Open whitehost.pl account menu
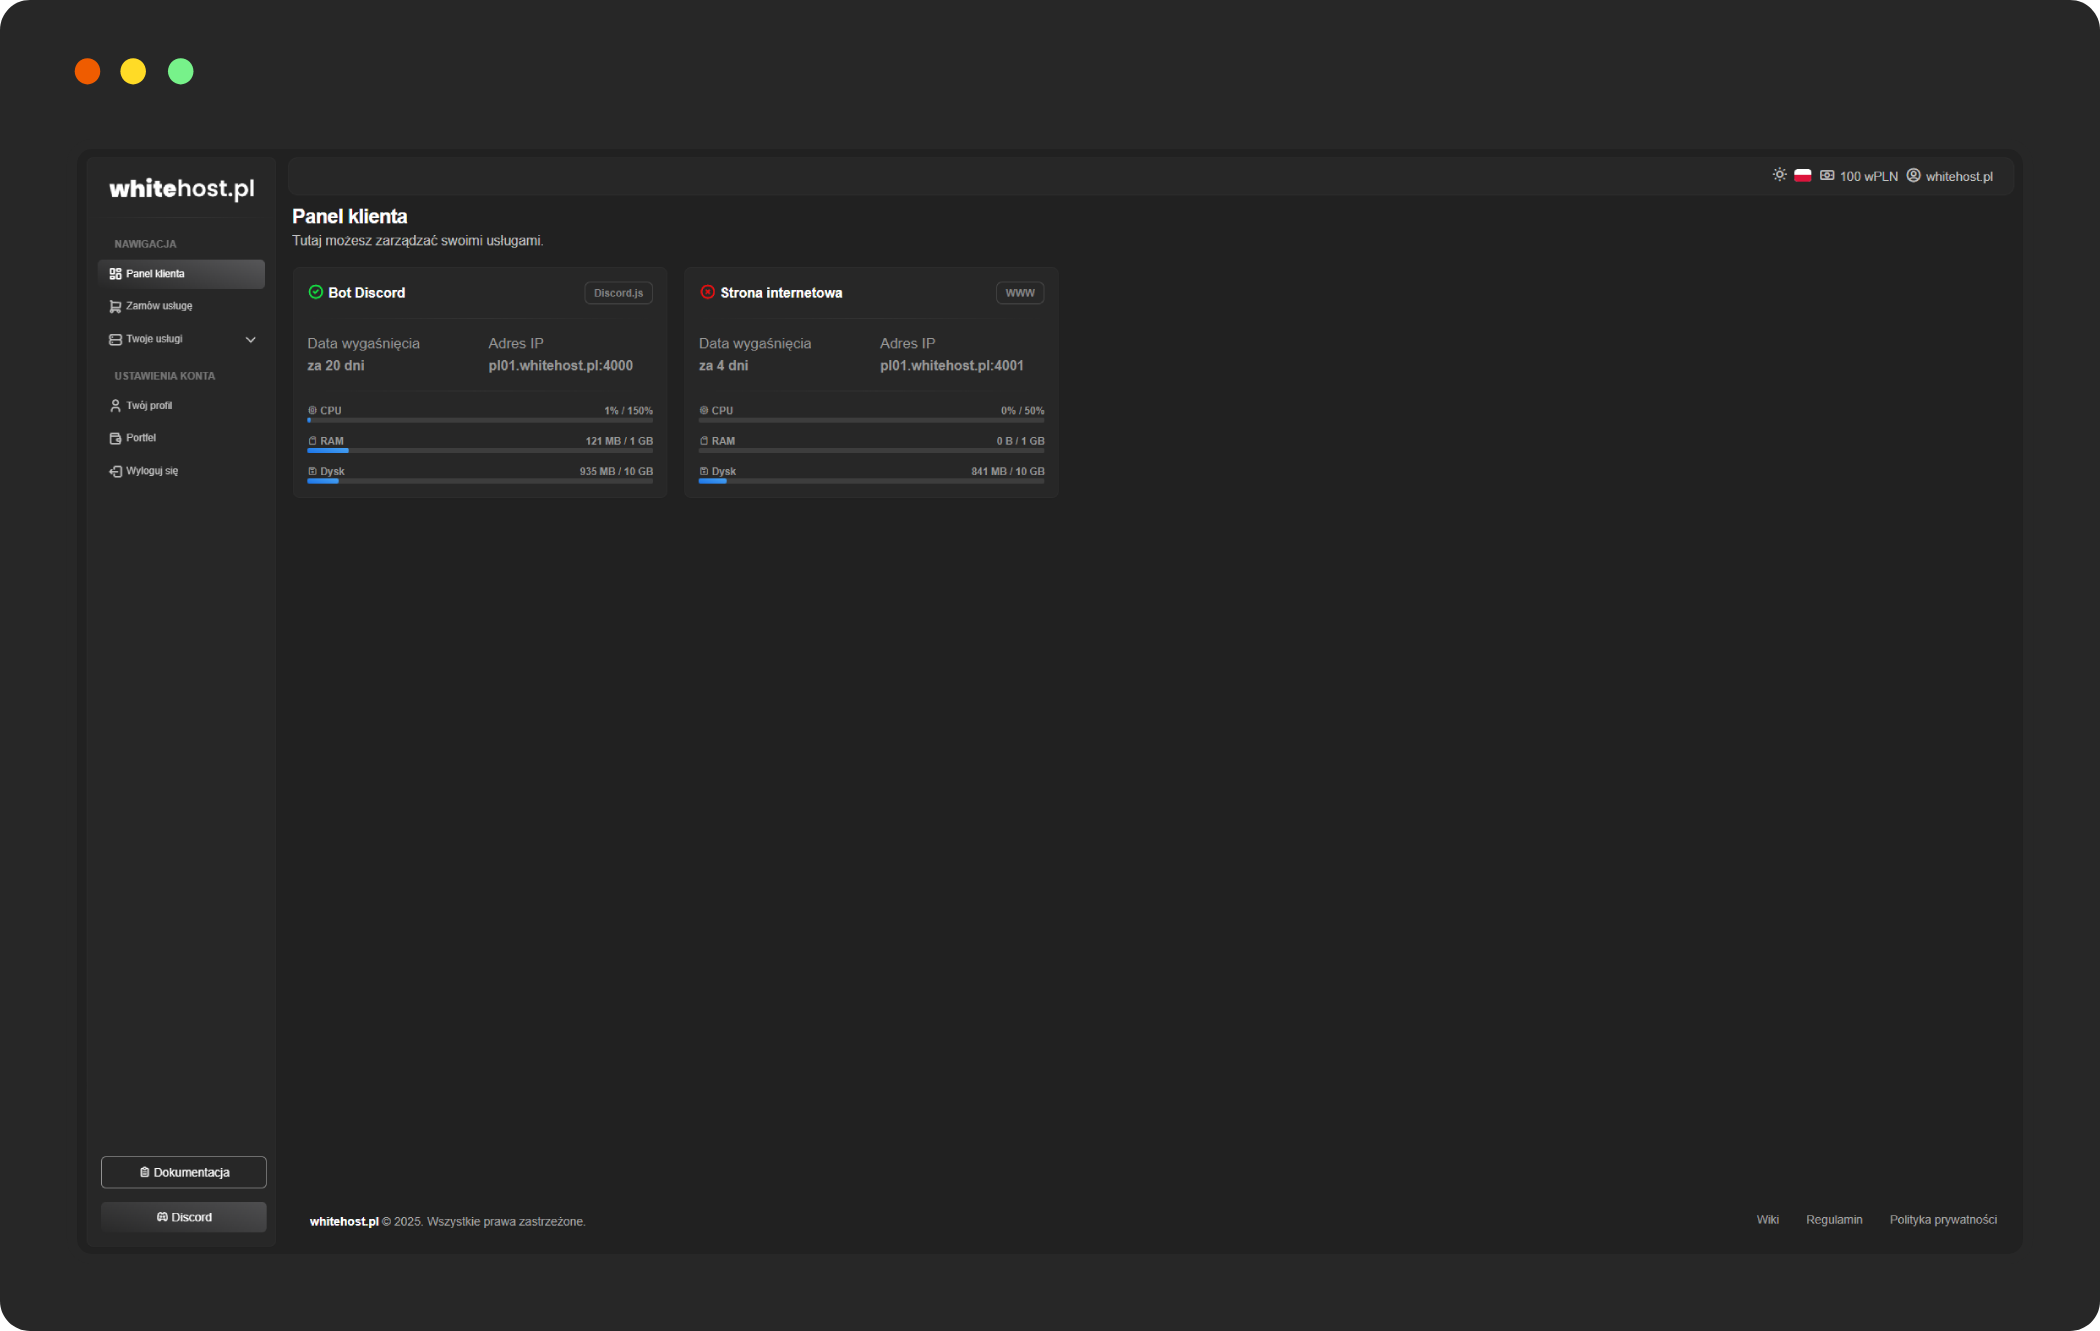Viewport: 2100px width, 1331px height. [1959, 176]
